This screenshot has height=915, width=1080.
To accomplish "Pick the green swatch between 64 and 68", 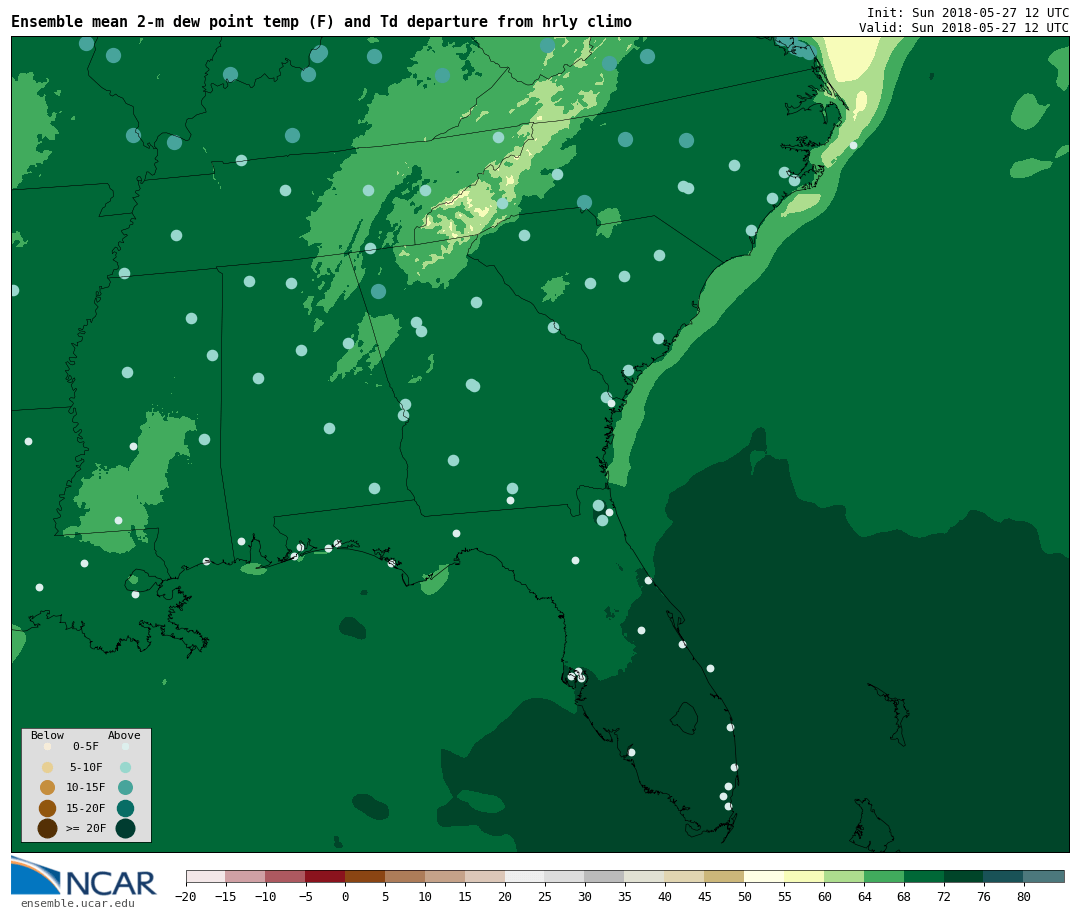I will [884, 876].
